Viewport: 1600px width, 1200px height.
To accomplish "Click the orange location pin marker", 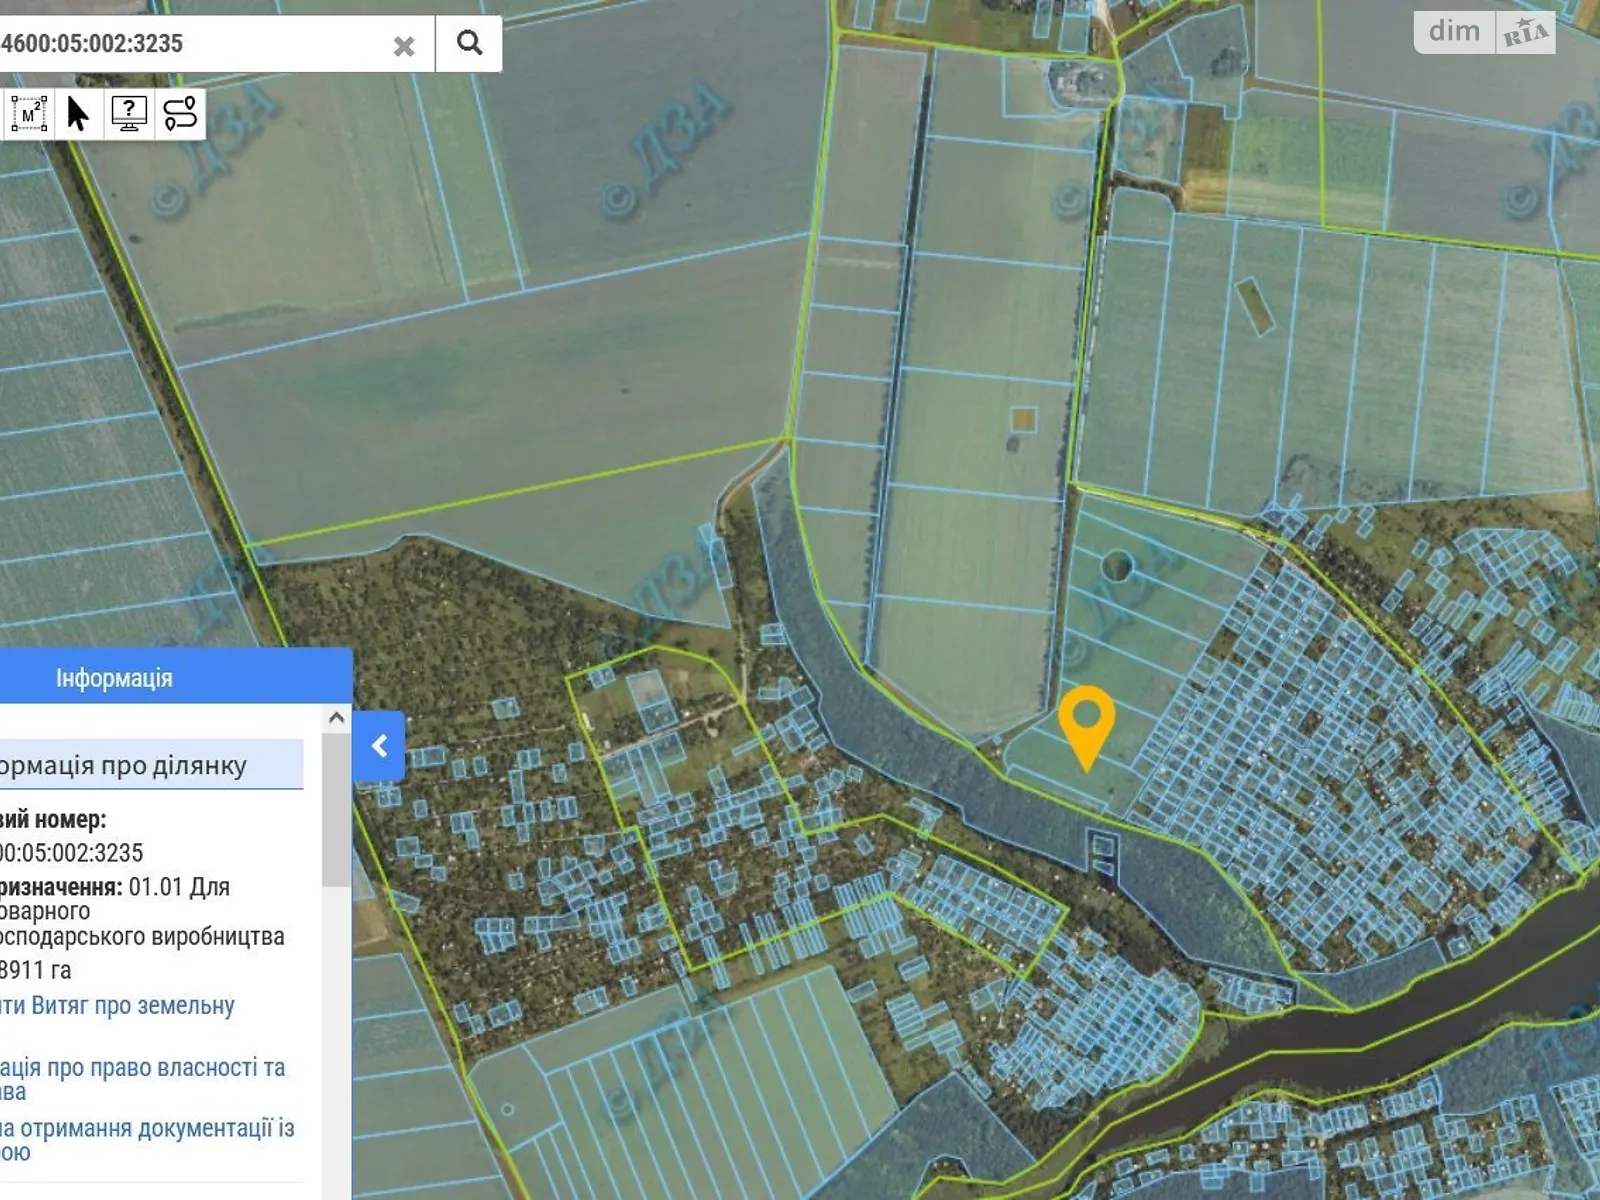I will point(1086,723).
